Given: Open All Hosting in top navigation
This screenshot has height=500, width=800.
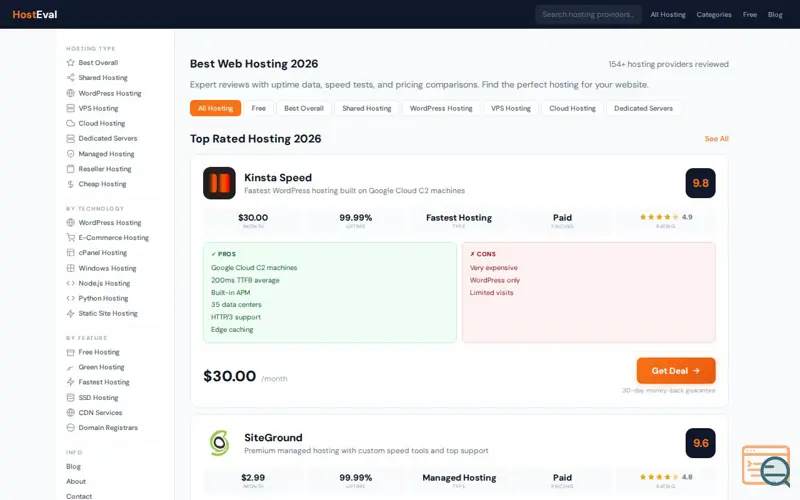Looking at the screenshot, I should click(x=668, y=15).
